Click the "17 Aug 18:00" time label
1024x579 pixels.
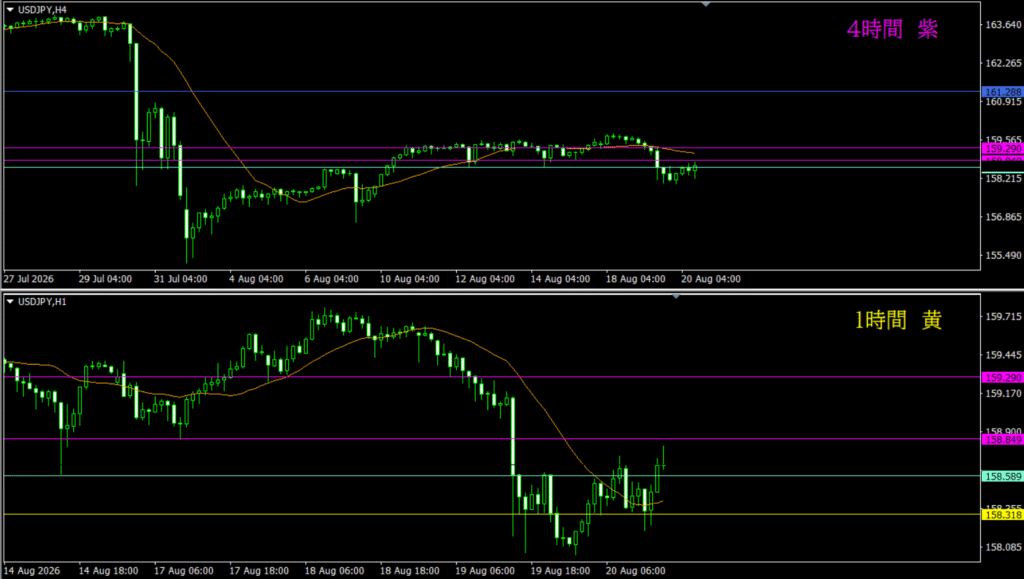[x=259, y=571]
